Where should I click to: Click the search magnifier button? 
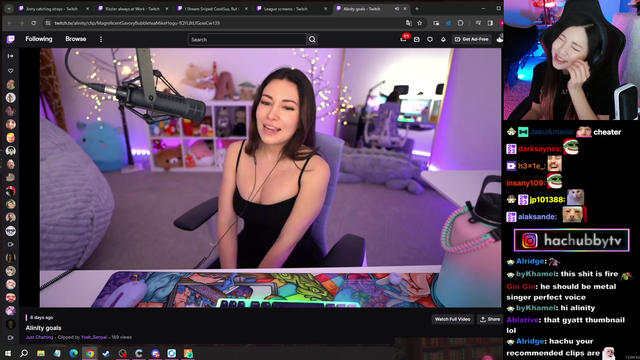(312, 40)
